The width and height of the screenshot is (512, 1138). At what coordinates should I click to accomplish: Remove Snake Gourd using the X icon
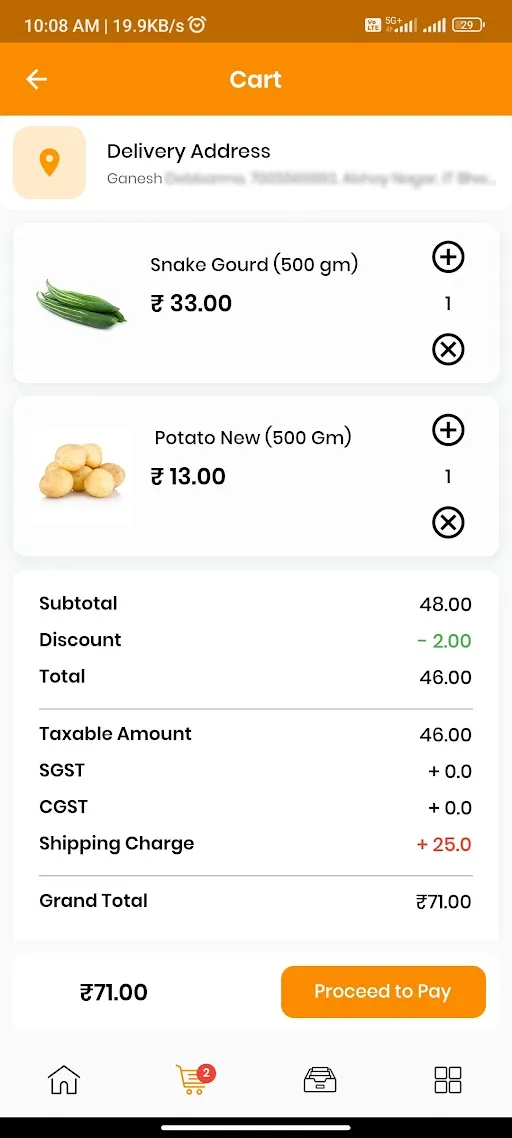(448, 351)
